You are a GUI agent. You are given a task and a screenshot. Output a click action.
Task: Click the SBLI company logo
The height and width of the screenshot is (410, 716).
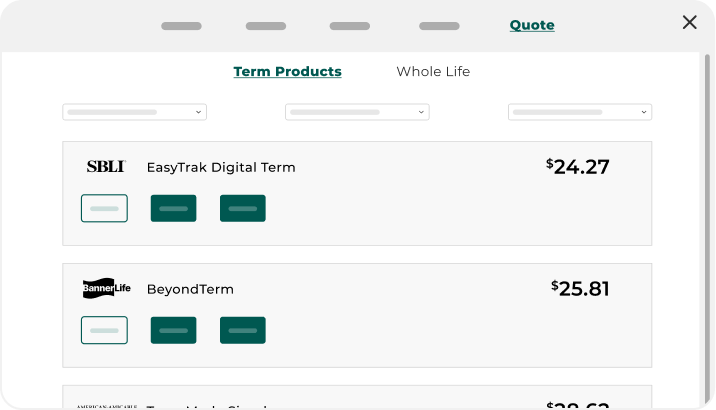pos(105,167)
